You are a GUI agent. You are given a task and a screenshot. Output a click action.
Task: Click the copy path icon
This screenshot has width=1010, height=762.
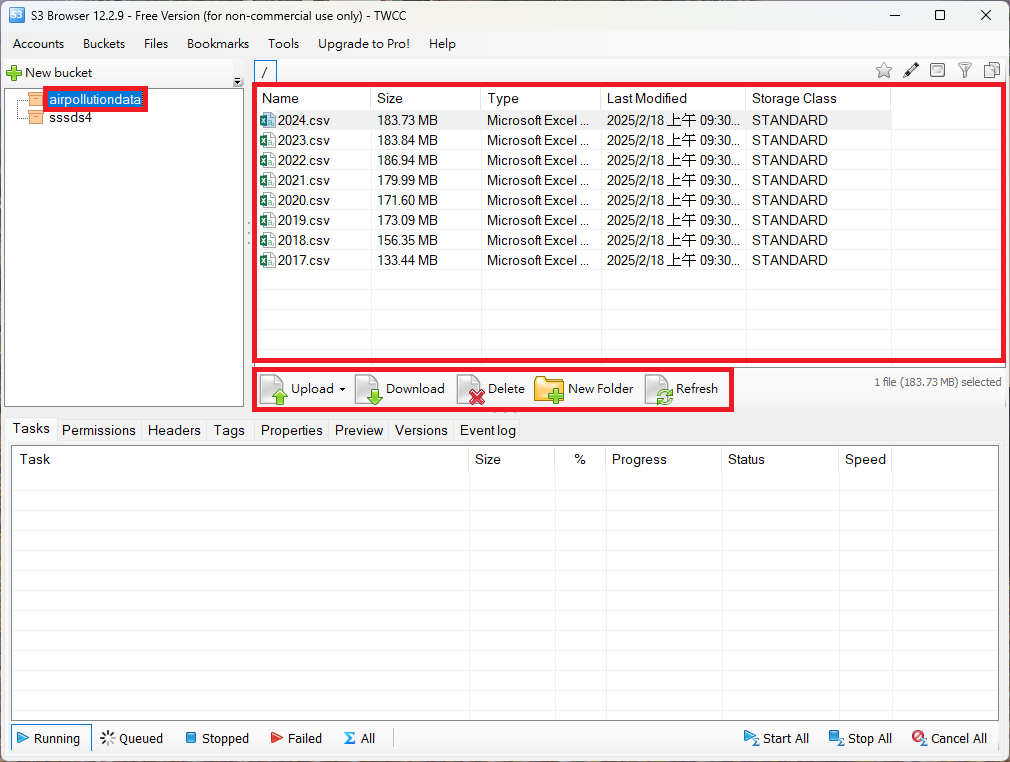point(992,70)
